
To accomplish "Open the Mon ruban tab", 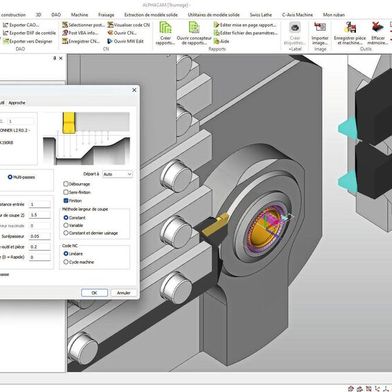I will tap(334, 15).
